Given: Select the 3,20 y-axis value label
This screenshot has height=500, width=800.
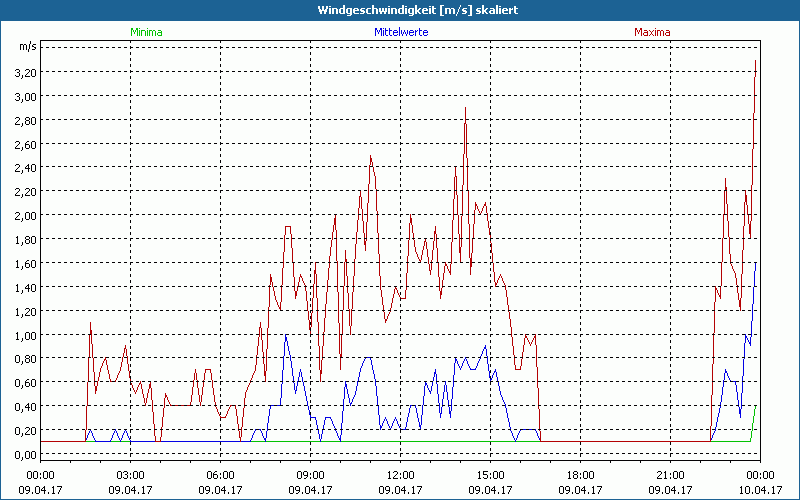Looking at the screenshot, I should [22, 72].
